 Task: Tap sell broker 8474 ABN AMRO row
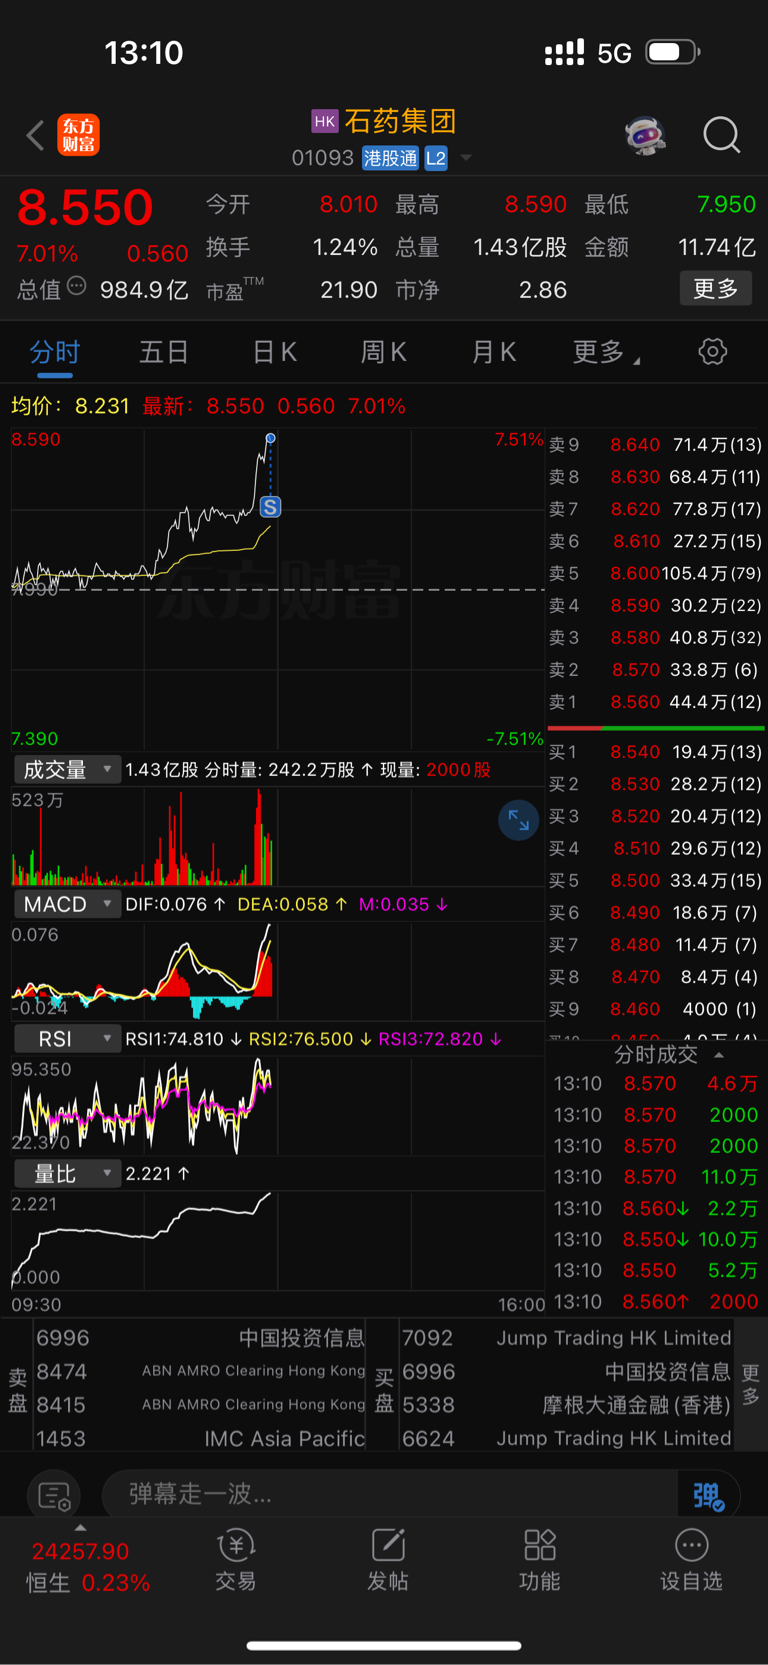pyautogui.click(x=200, y=1371)
